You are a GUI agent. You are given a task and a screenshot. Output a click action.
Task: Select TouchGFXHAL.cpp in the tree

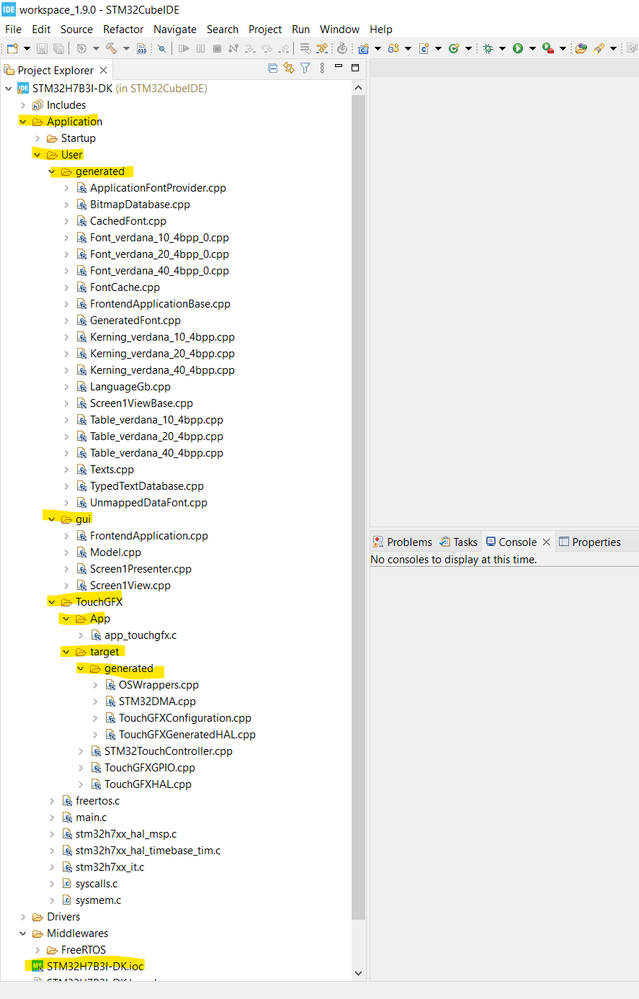[148, 784]
